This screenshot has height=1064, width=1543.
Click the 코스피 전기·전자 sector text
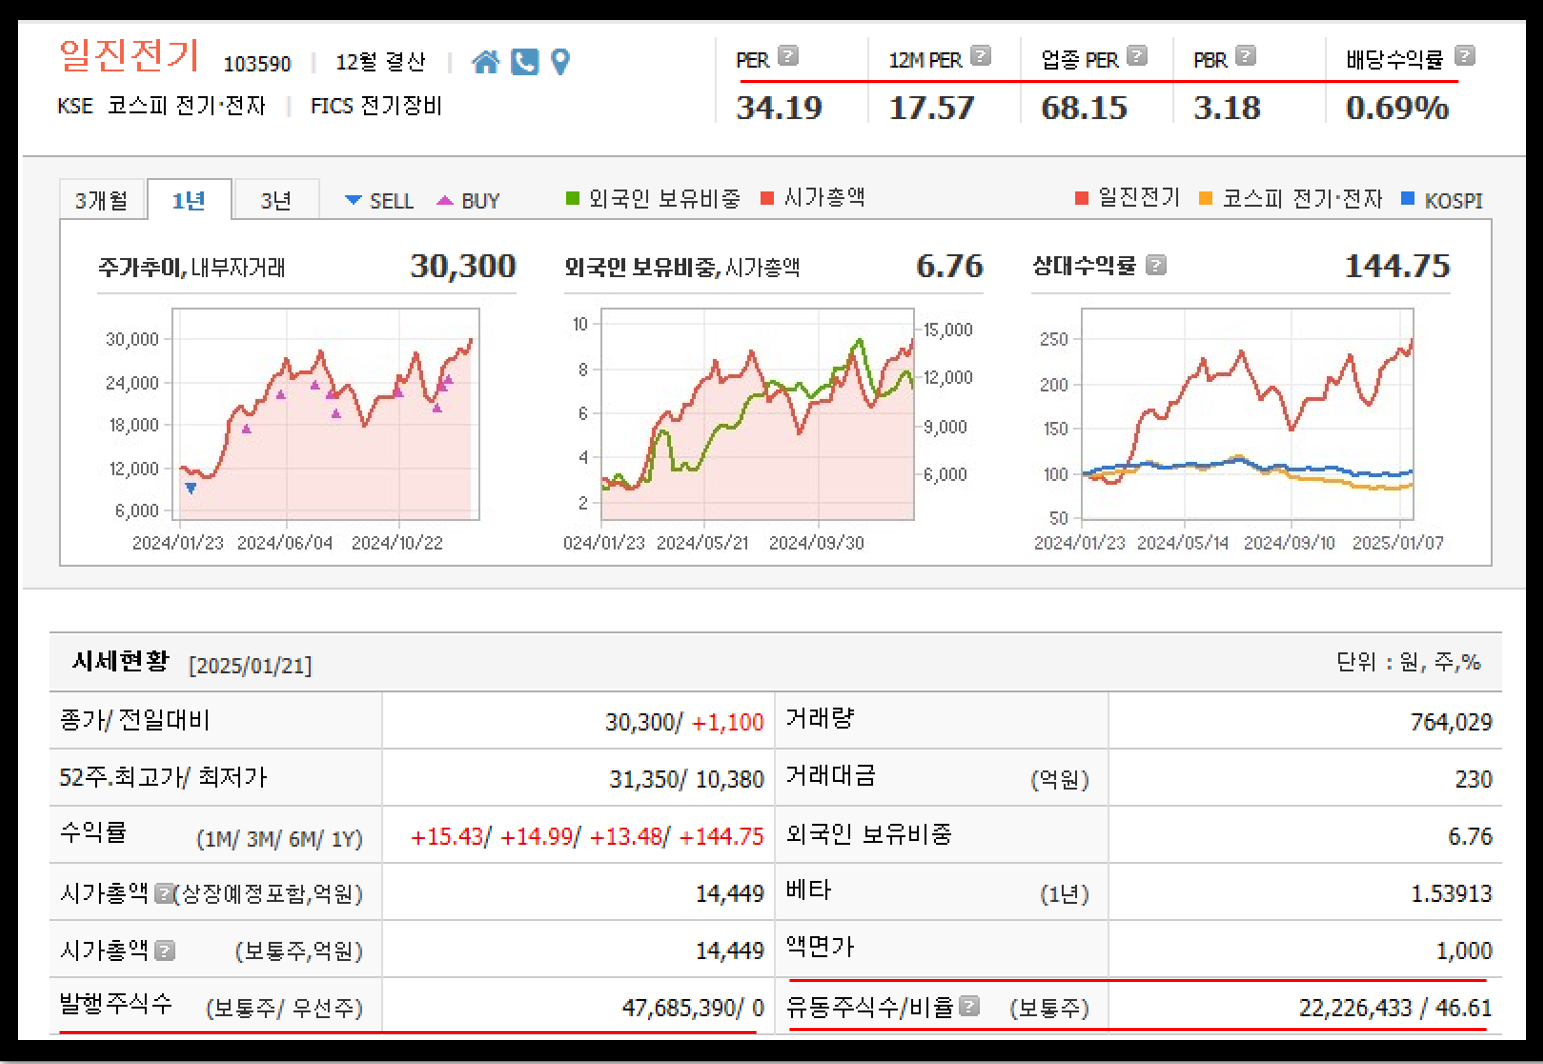[x=186, y=106]
